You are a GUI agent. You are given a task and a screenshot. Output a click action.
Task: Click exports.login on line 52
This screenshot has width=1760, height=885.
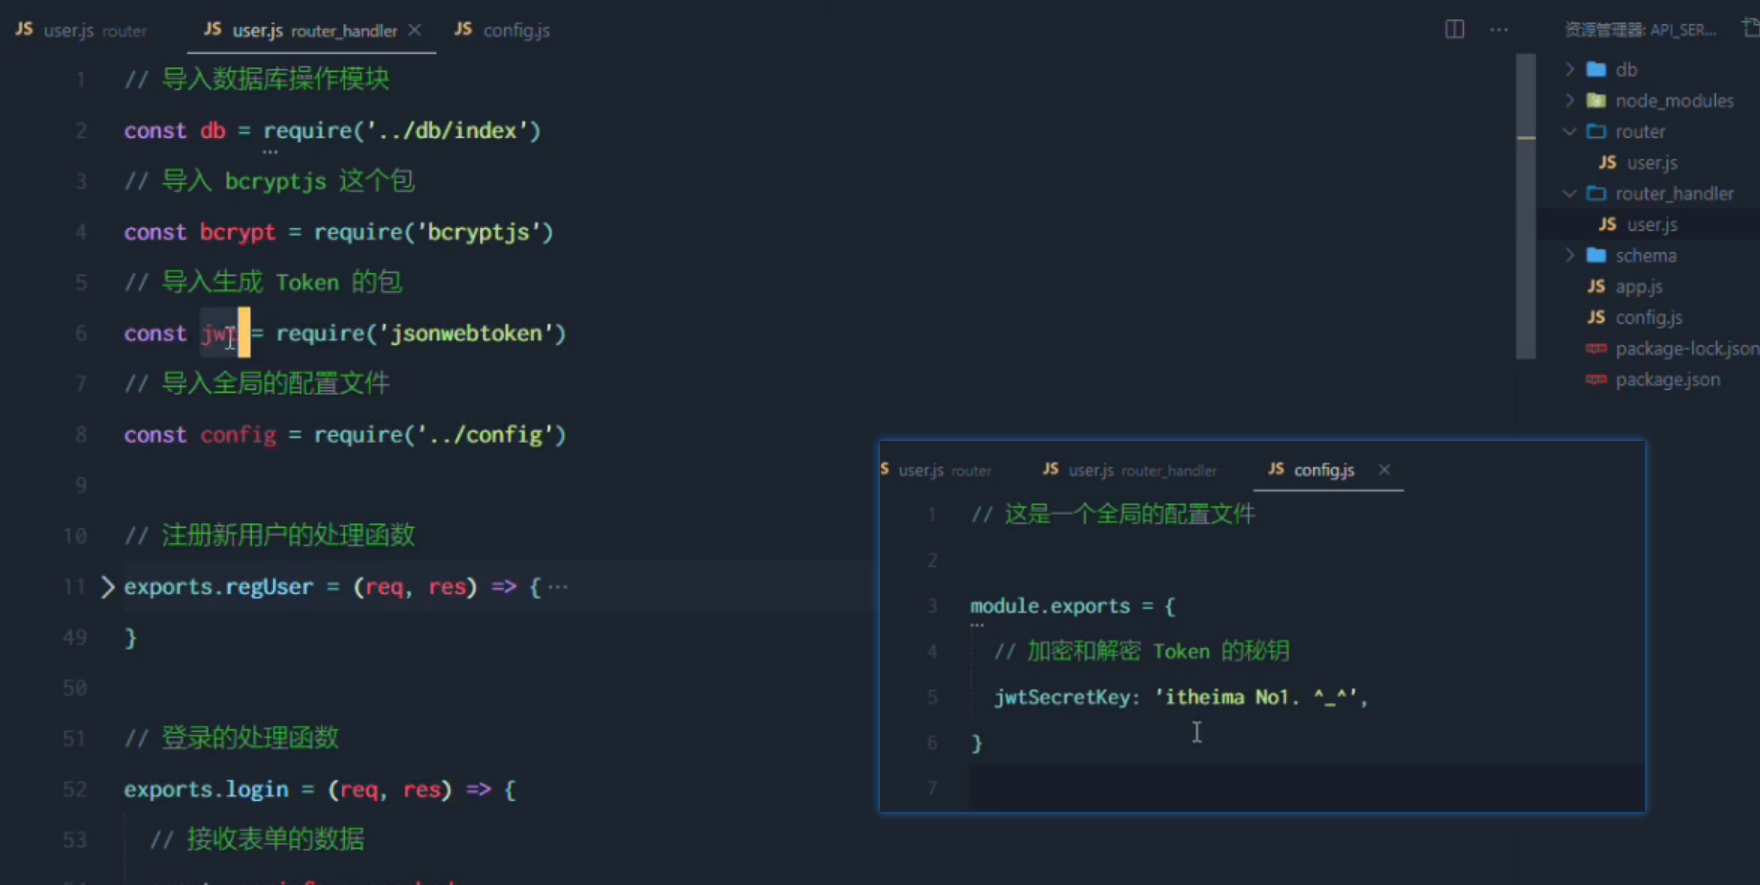pos(206,789)
